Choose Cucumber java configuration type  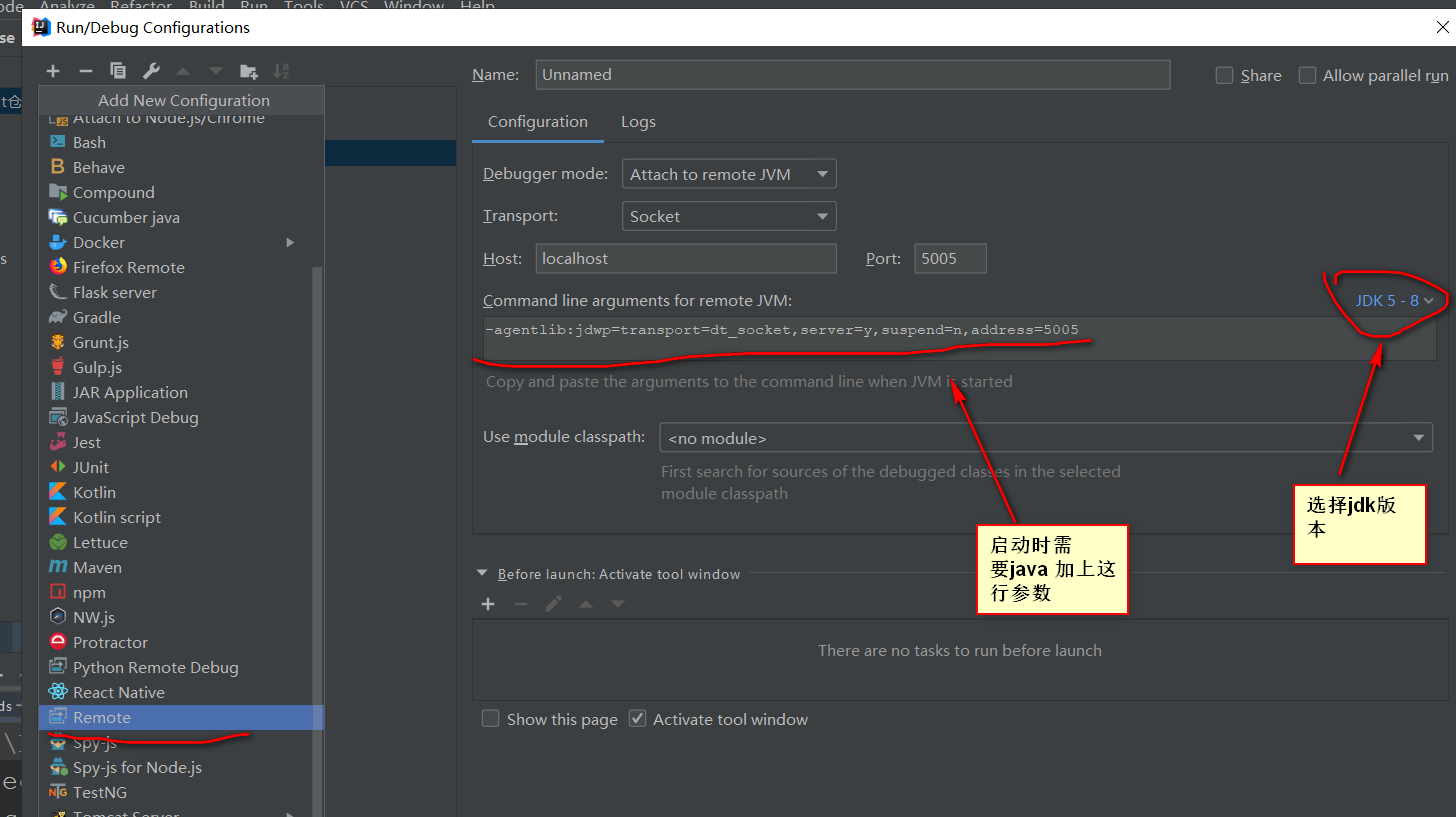coord(180,218)
